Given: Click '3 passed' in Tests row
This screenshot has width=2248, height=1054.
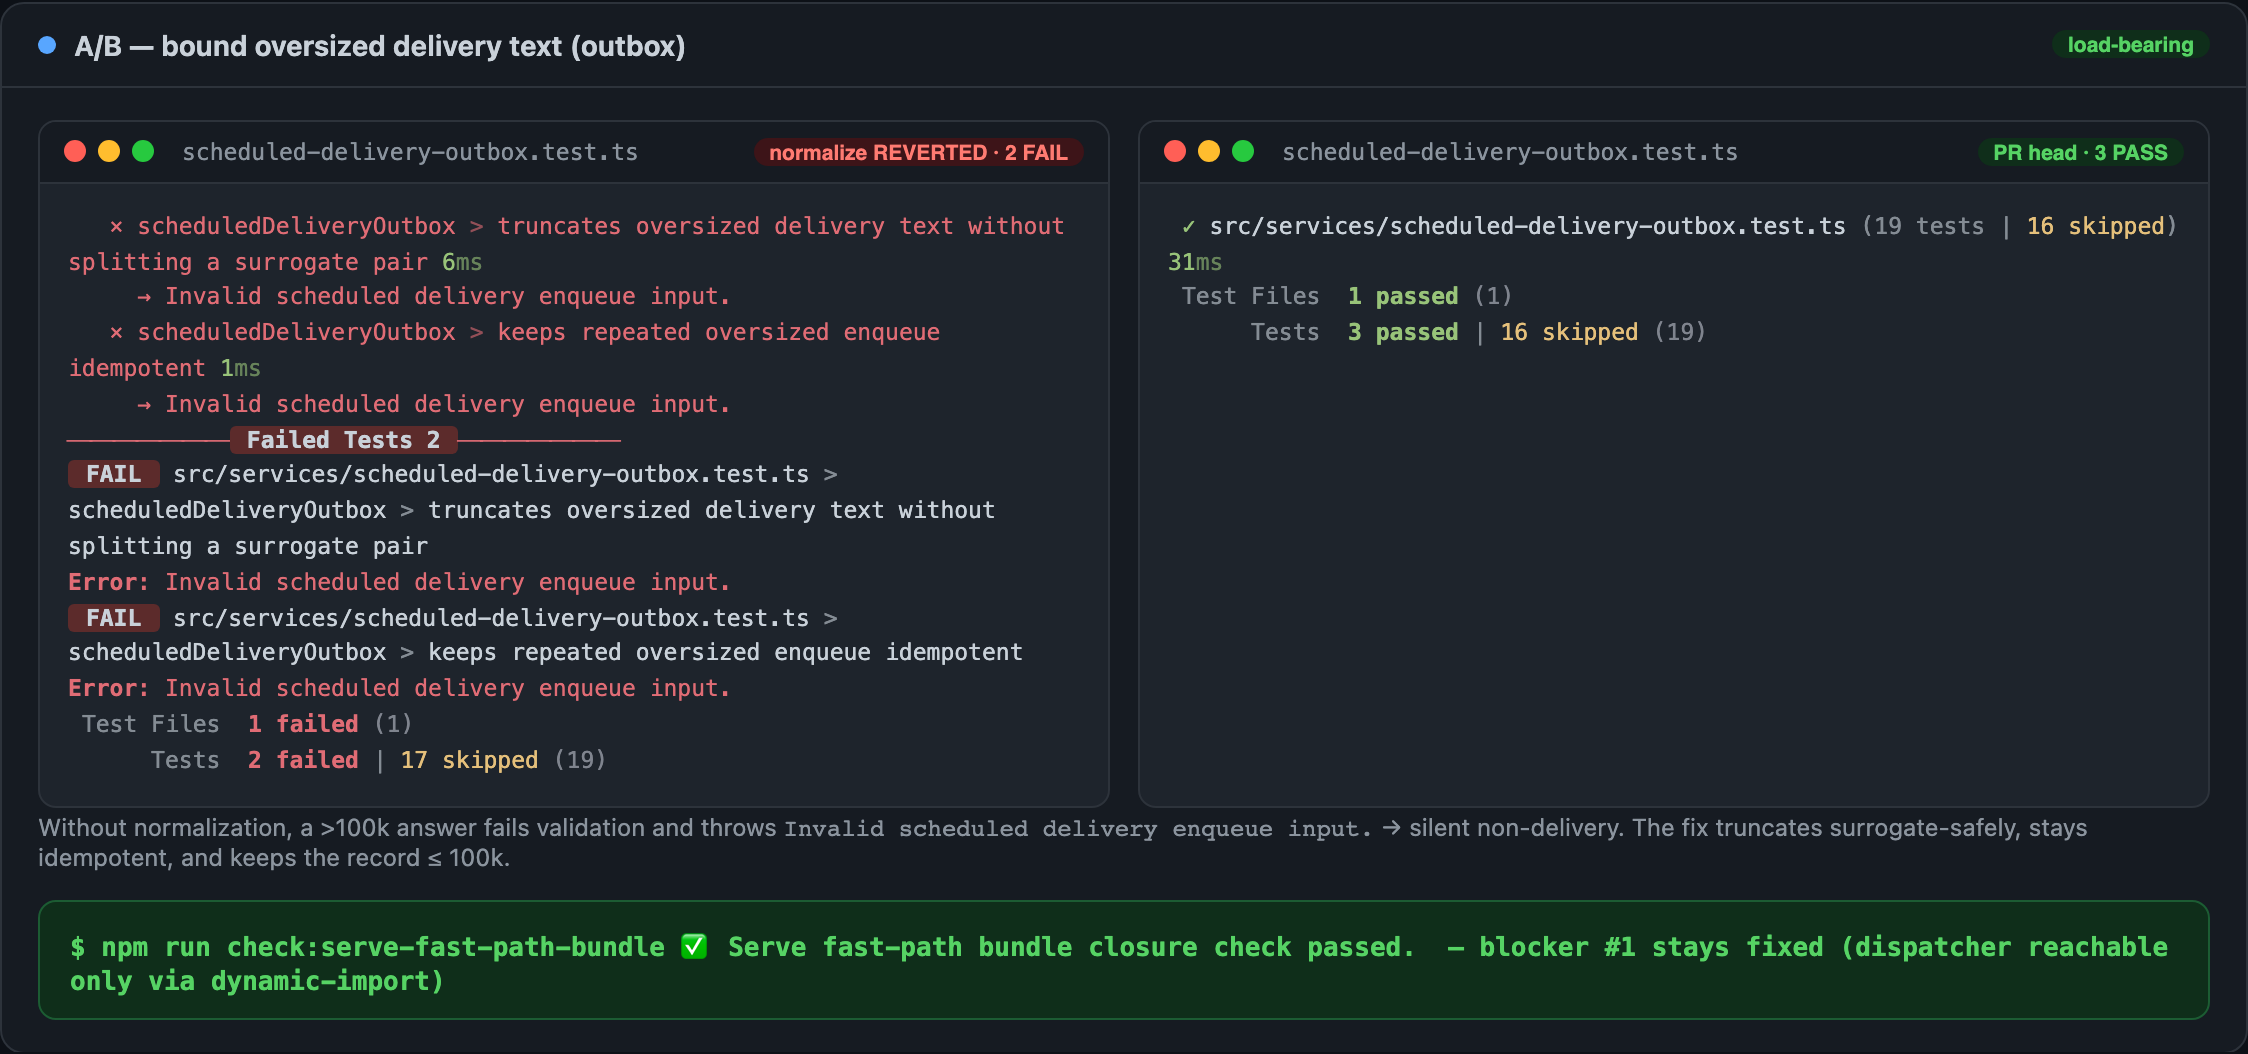Looking at the screenshot, I should (x=1403, y=332).
